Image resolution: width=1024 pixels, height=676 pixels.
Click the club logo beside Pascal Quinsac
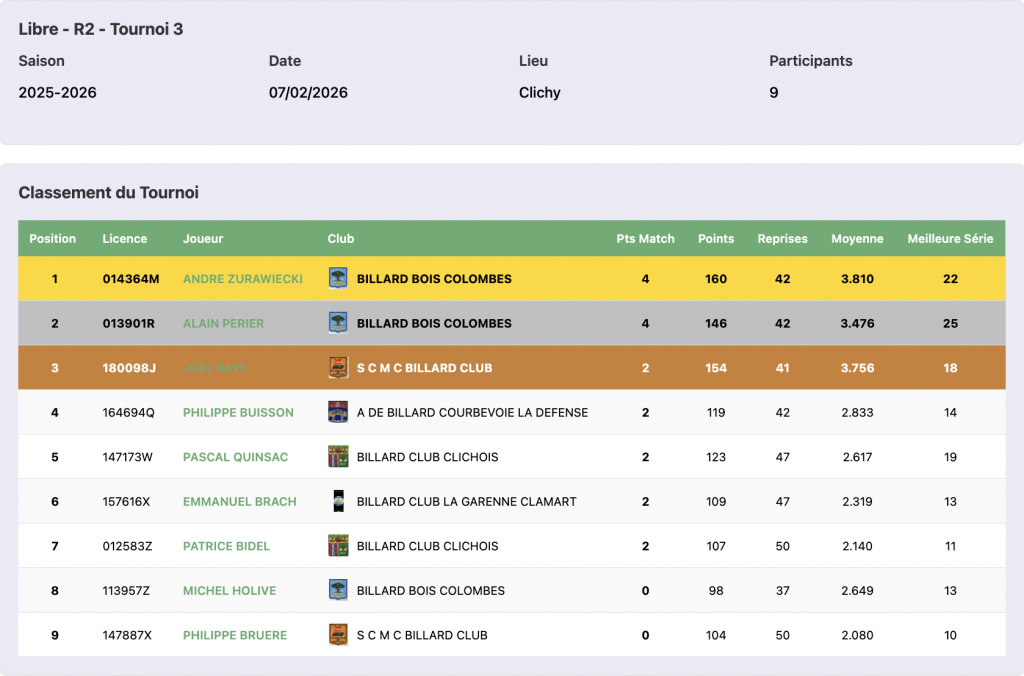(338, 457)
